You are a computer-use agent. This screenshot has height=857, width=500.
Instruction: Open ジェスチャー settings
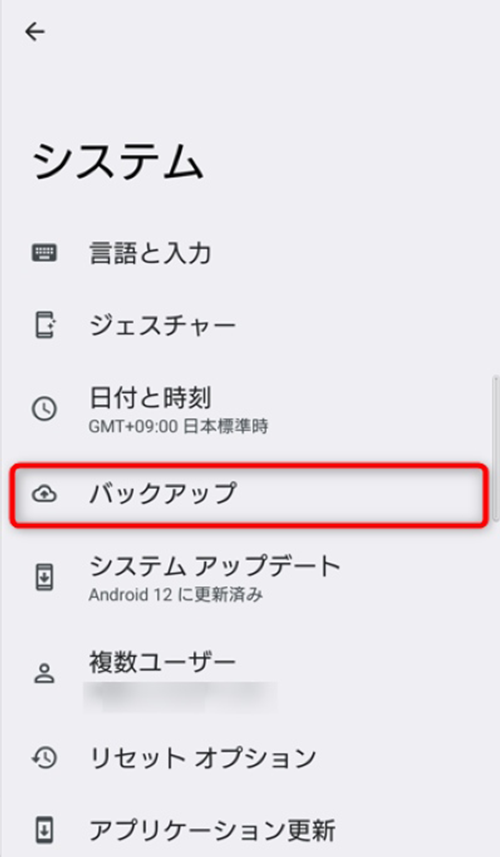click(250, 325)
